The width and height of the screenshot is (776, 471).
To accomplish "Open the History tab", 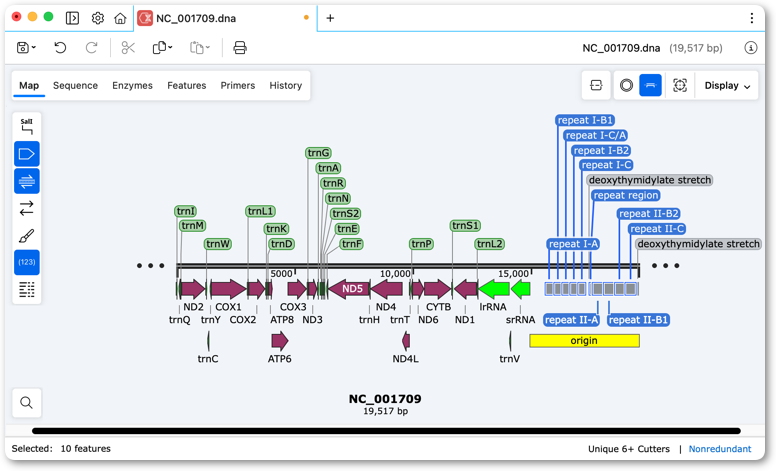I will coord(286,86).
